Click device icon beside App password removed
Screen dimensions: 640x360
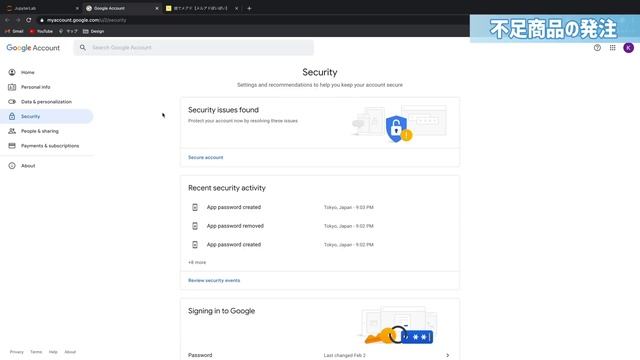coord(195,226)
